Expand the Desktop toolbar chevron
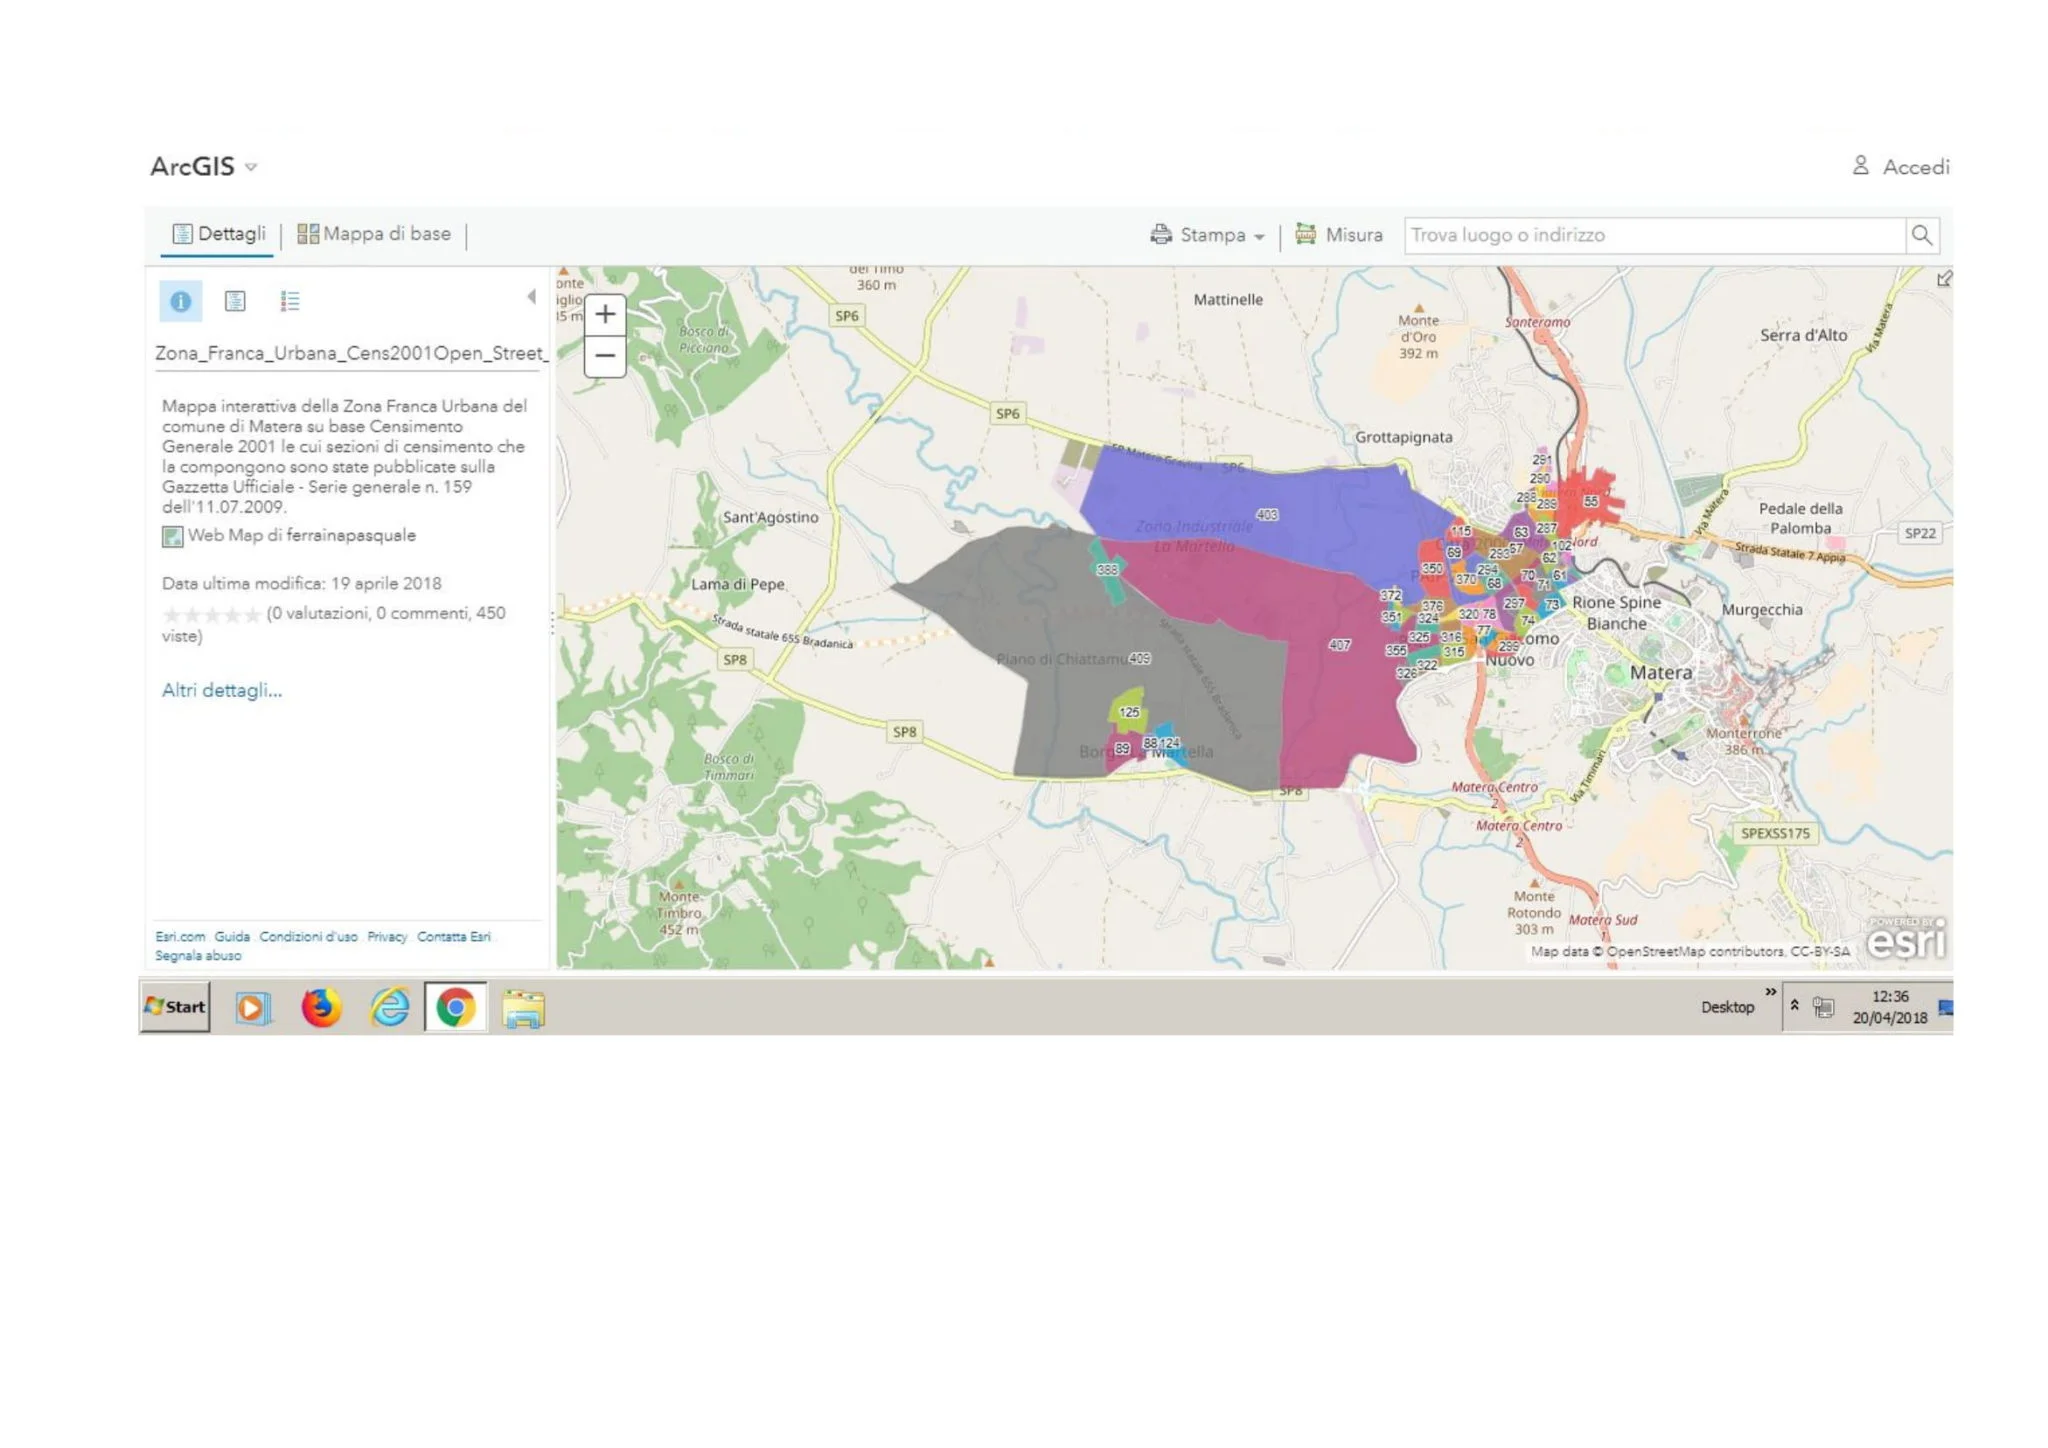The width and height of the screenshot is (2048, 1448). click(1771, 992)
